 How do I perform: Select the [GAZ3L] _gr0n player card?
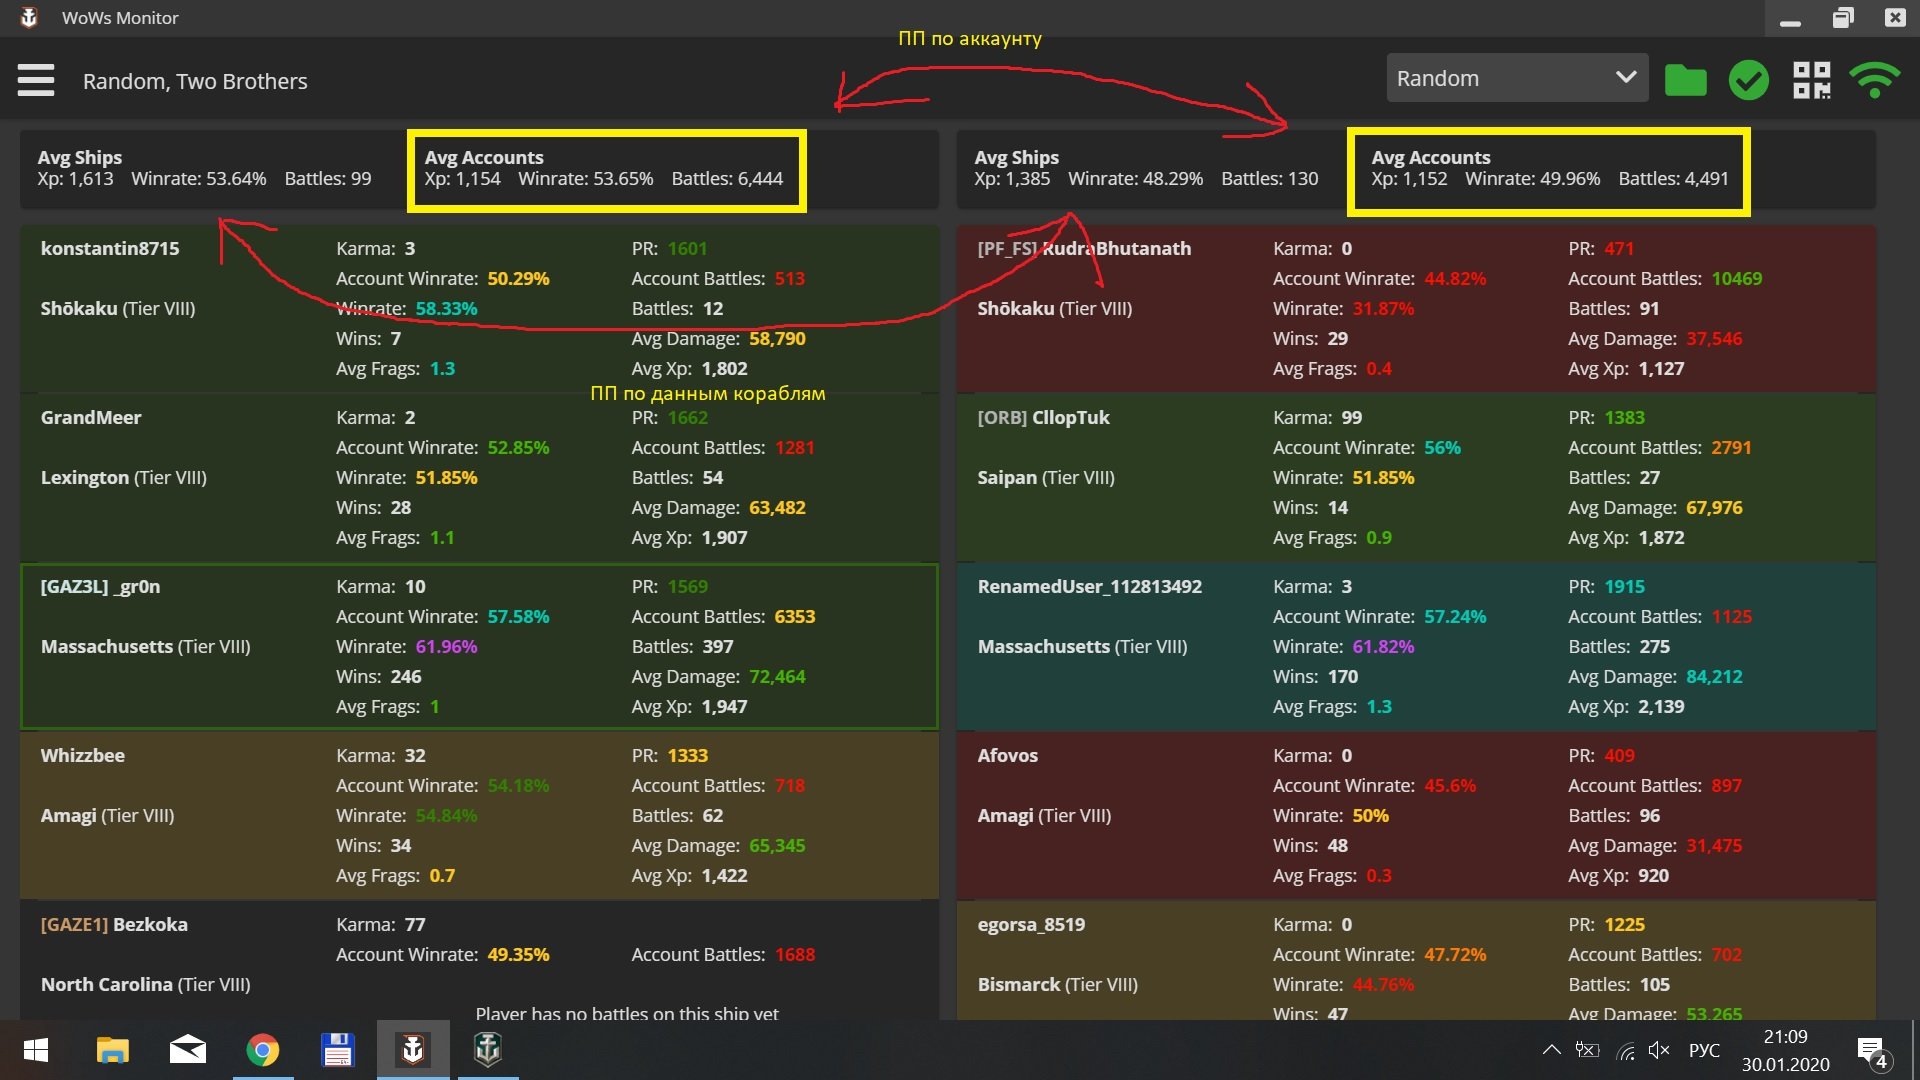(x=100, y=587)
